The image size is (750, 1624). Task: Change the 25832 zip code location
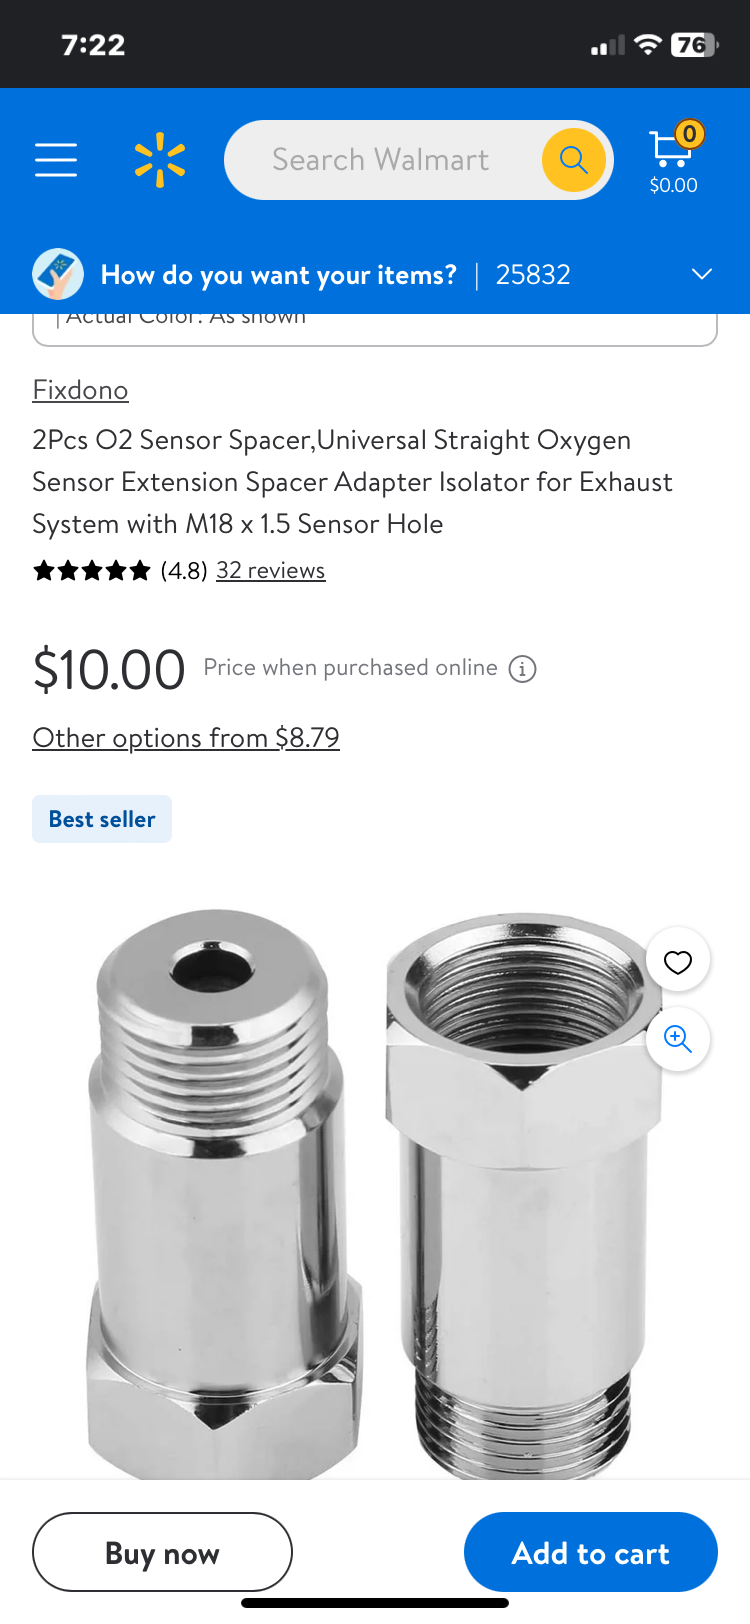pos(533,275)
